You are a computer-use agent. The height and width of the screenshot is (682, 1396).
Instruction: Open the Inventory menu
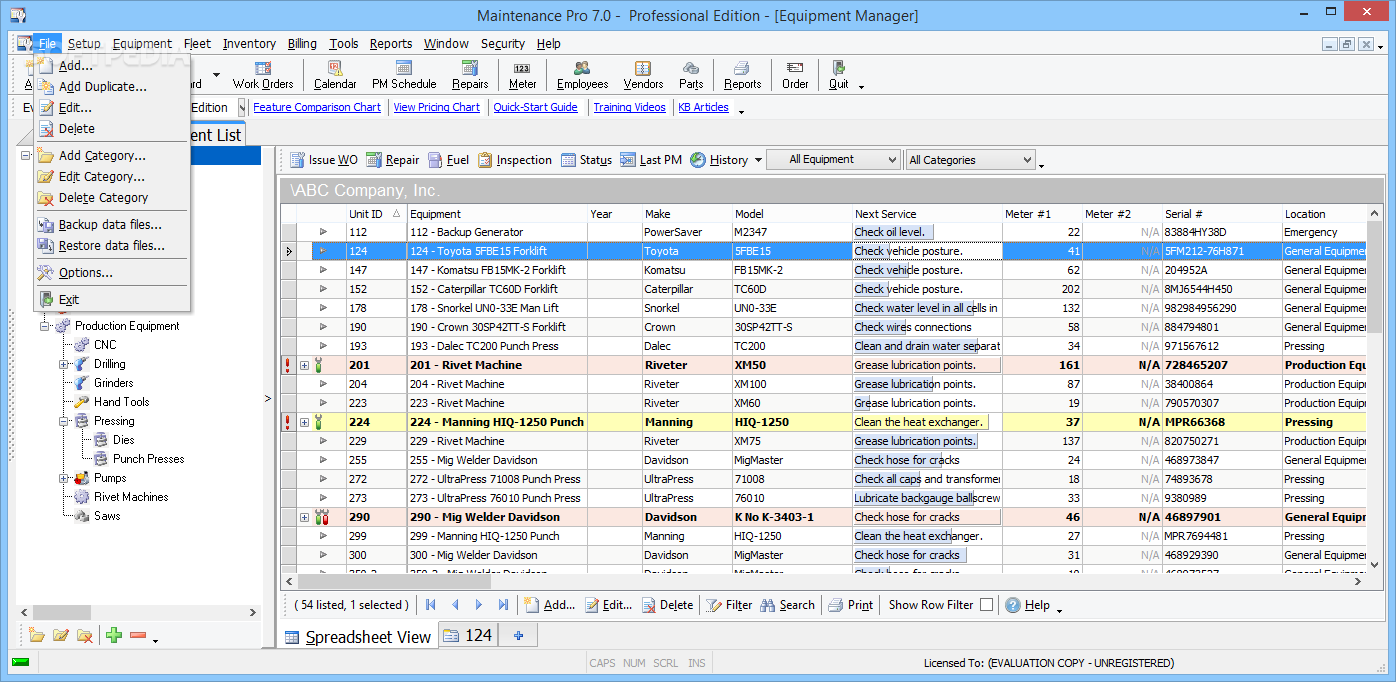click(249, 44)
